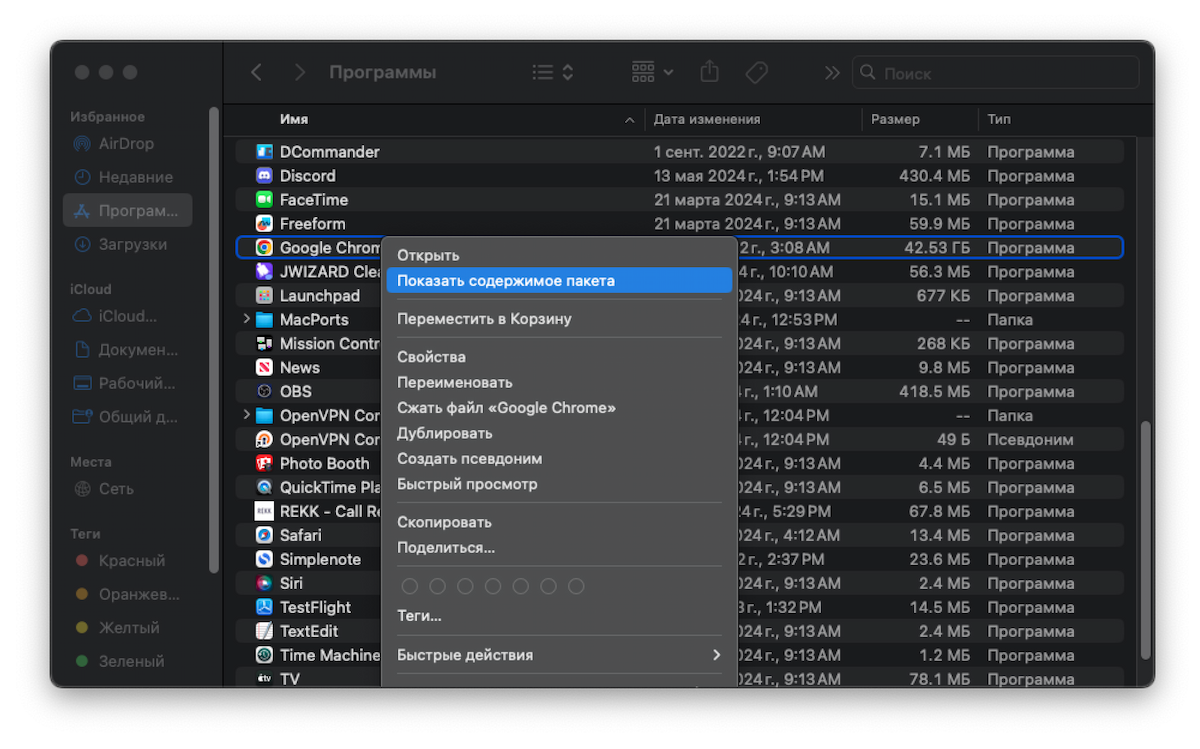Choose Теги… in context menu
The height and width of the screenshot is (749, 1200).
click(559, 616)
